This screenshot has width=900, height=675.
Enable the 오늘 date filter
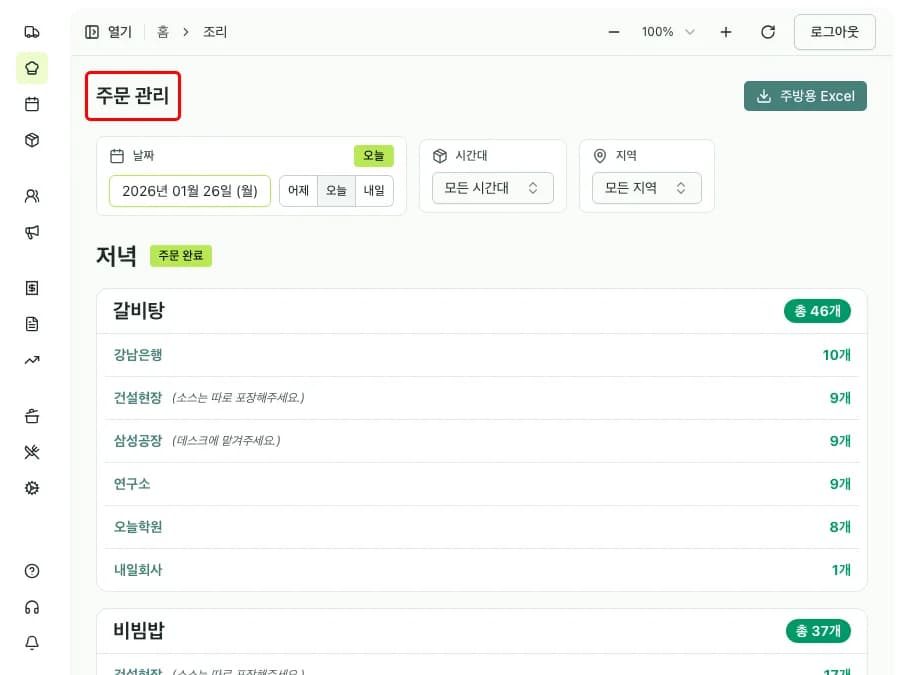(336, 190)
